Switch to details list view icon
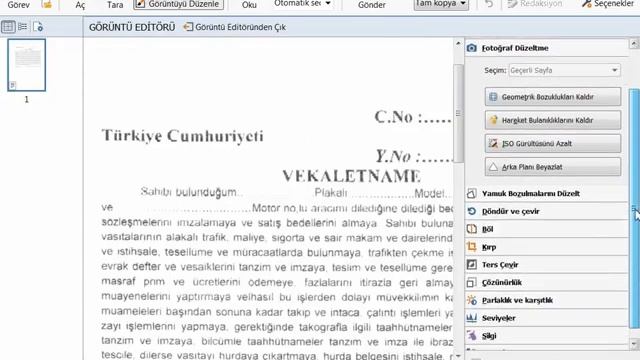Image resolution: width=640 pixels, height=360 pixels. (x=22, y=27)
